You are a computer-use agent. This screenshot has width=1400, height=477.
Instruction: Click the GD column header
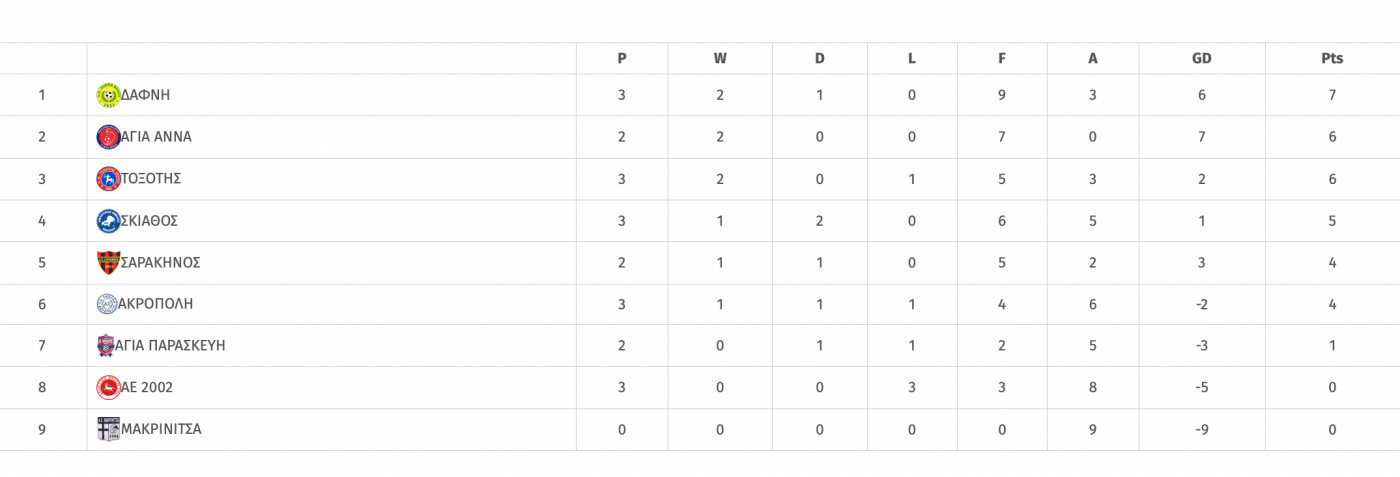click(x=1202, y=58)
